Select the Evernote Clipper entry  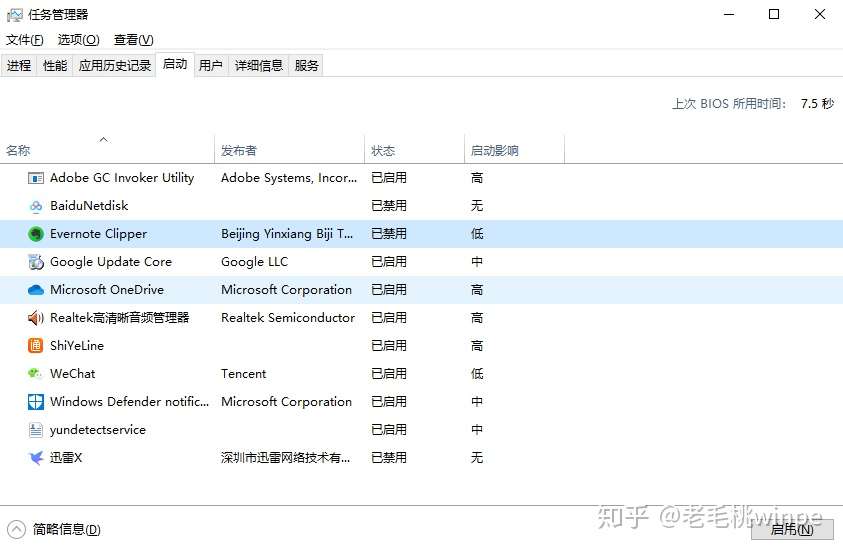click(x=422, y=234)
